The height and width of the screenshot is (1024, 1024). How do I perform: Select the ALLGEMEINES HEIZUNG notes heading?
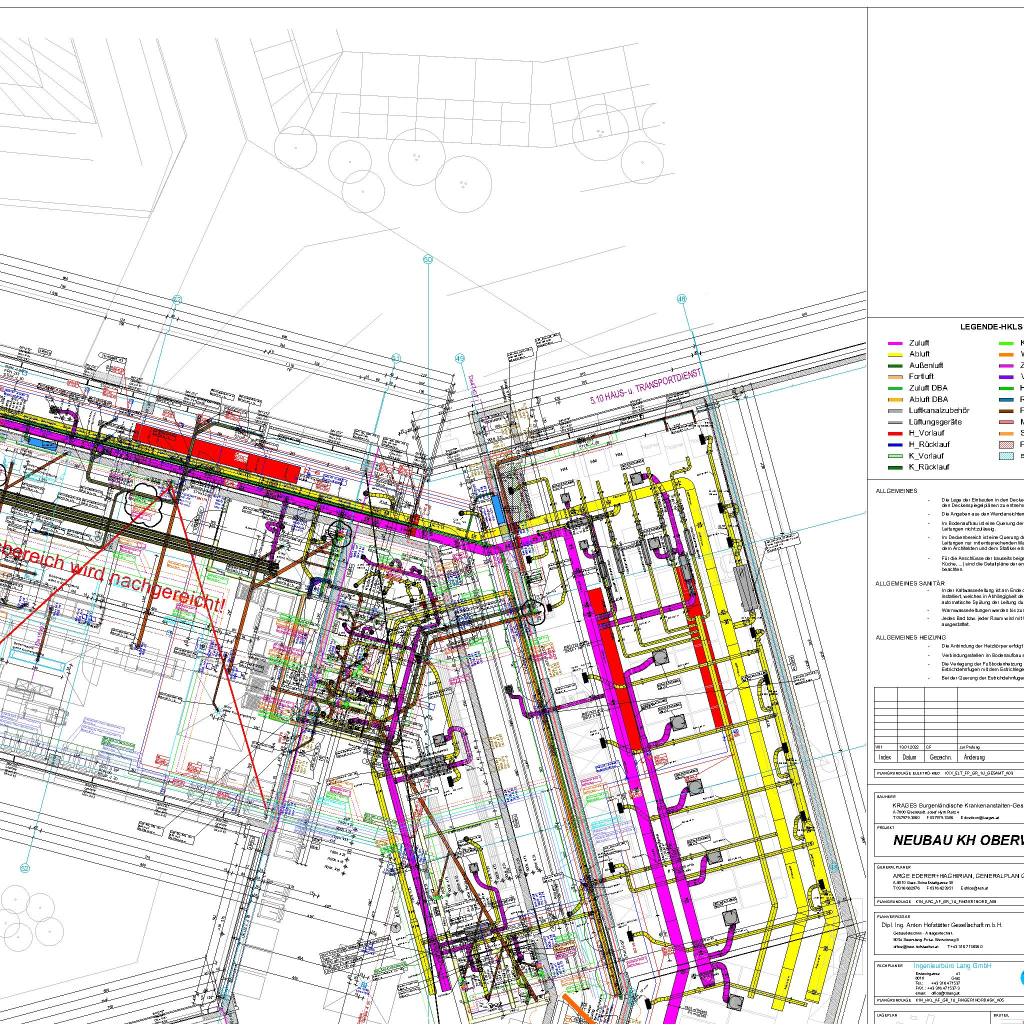click(911, 637)
